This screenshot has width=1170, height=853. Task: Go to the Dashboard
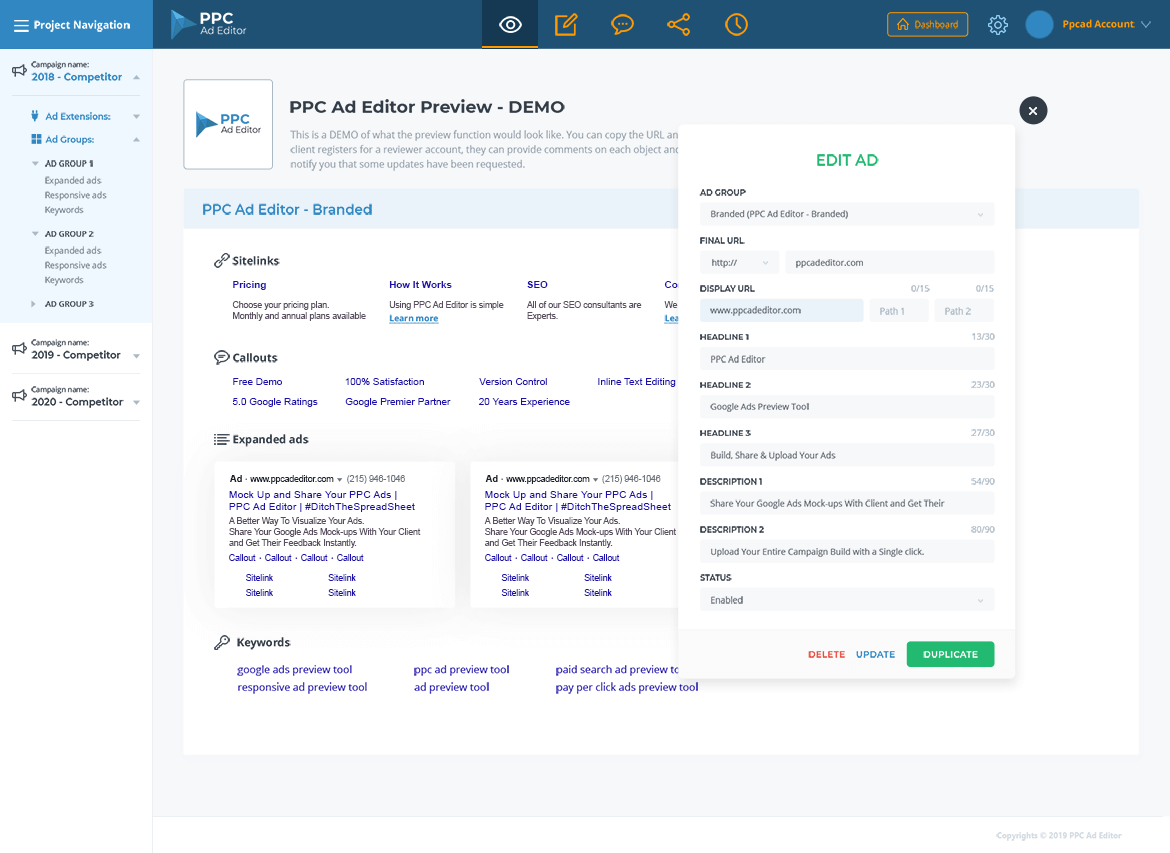[x=927, y=25]
